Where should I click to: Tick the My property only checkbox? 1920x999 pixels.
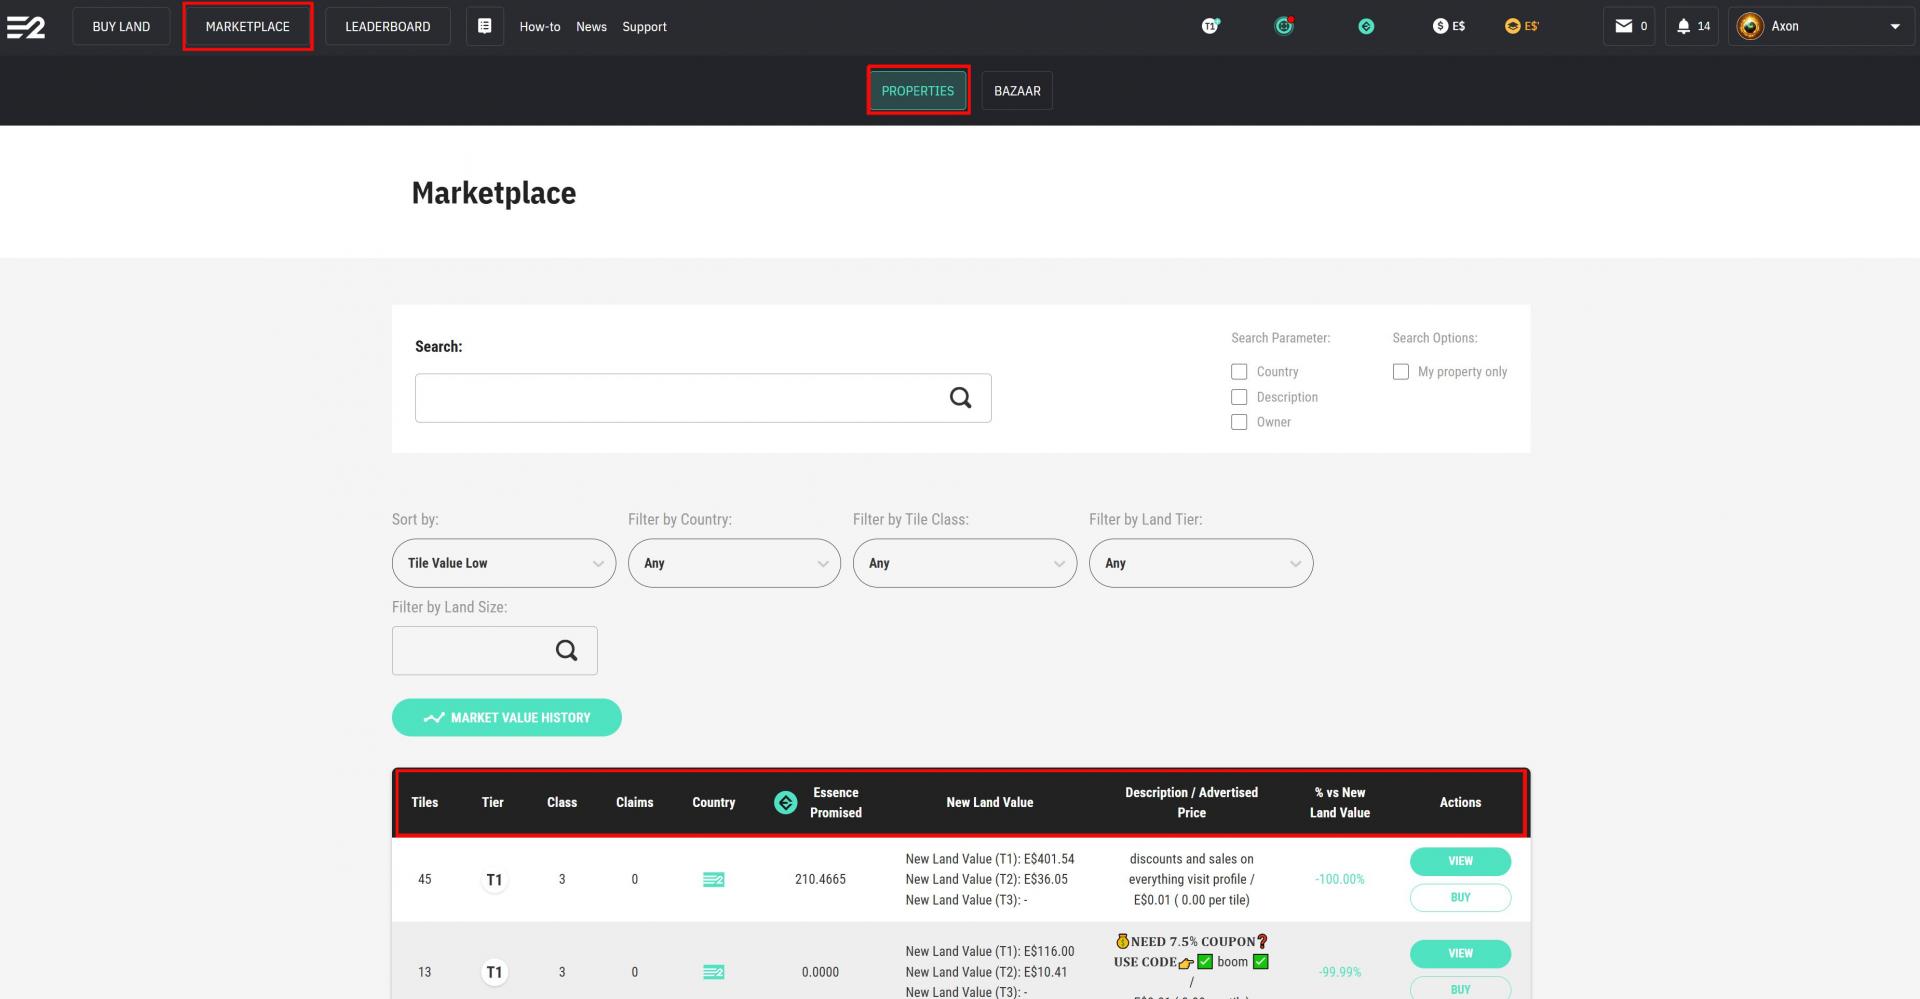(x=1400, y=371)
